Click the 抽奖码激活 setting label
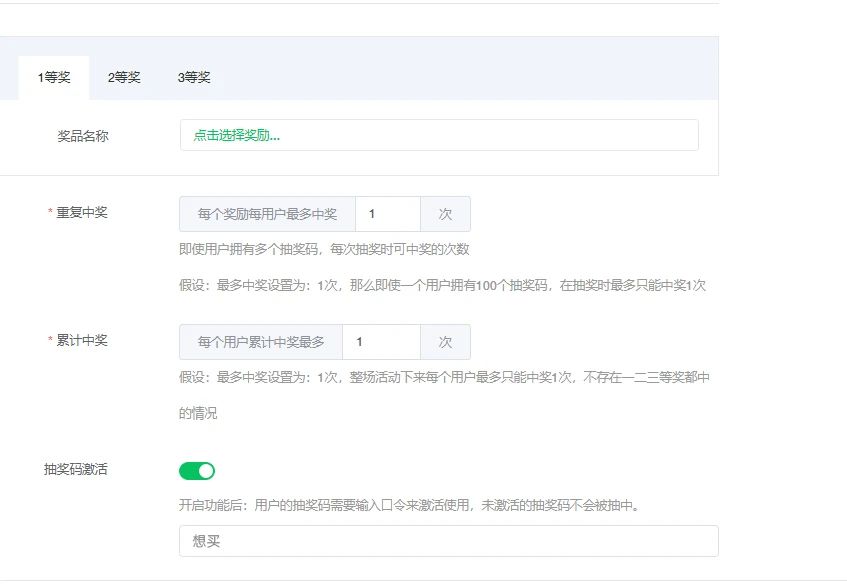 pos(75,470)
